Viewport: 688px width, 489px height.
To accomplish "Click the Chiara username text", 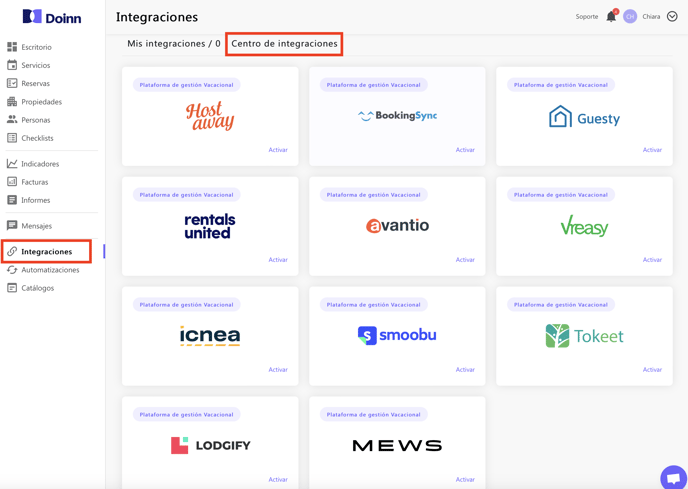I will point(651,17).
